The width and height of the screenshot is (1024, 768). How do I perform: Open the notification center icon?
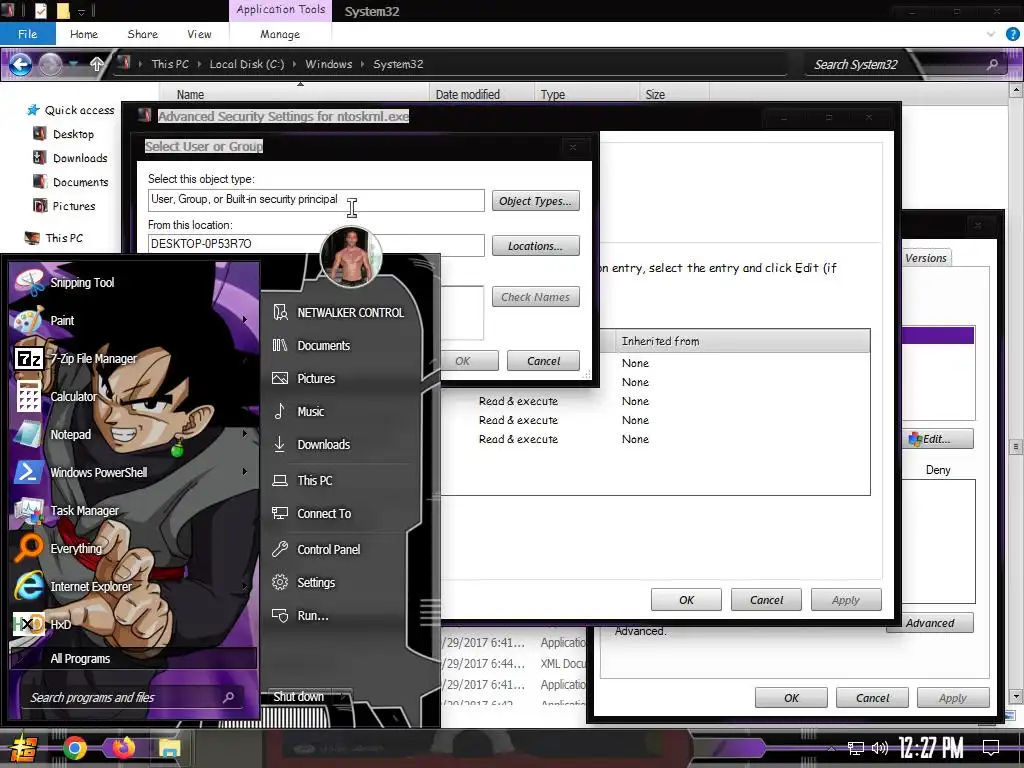[x=991, y=747]
